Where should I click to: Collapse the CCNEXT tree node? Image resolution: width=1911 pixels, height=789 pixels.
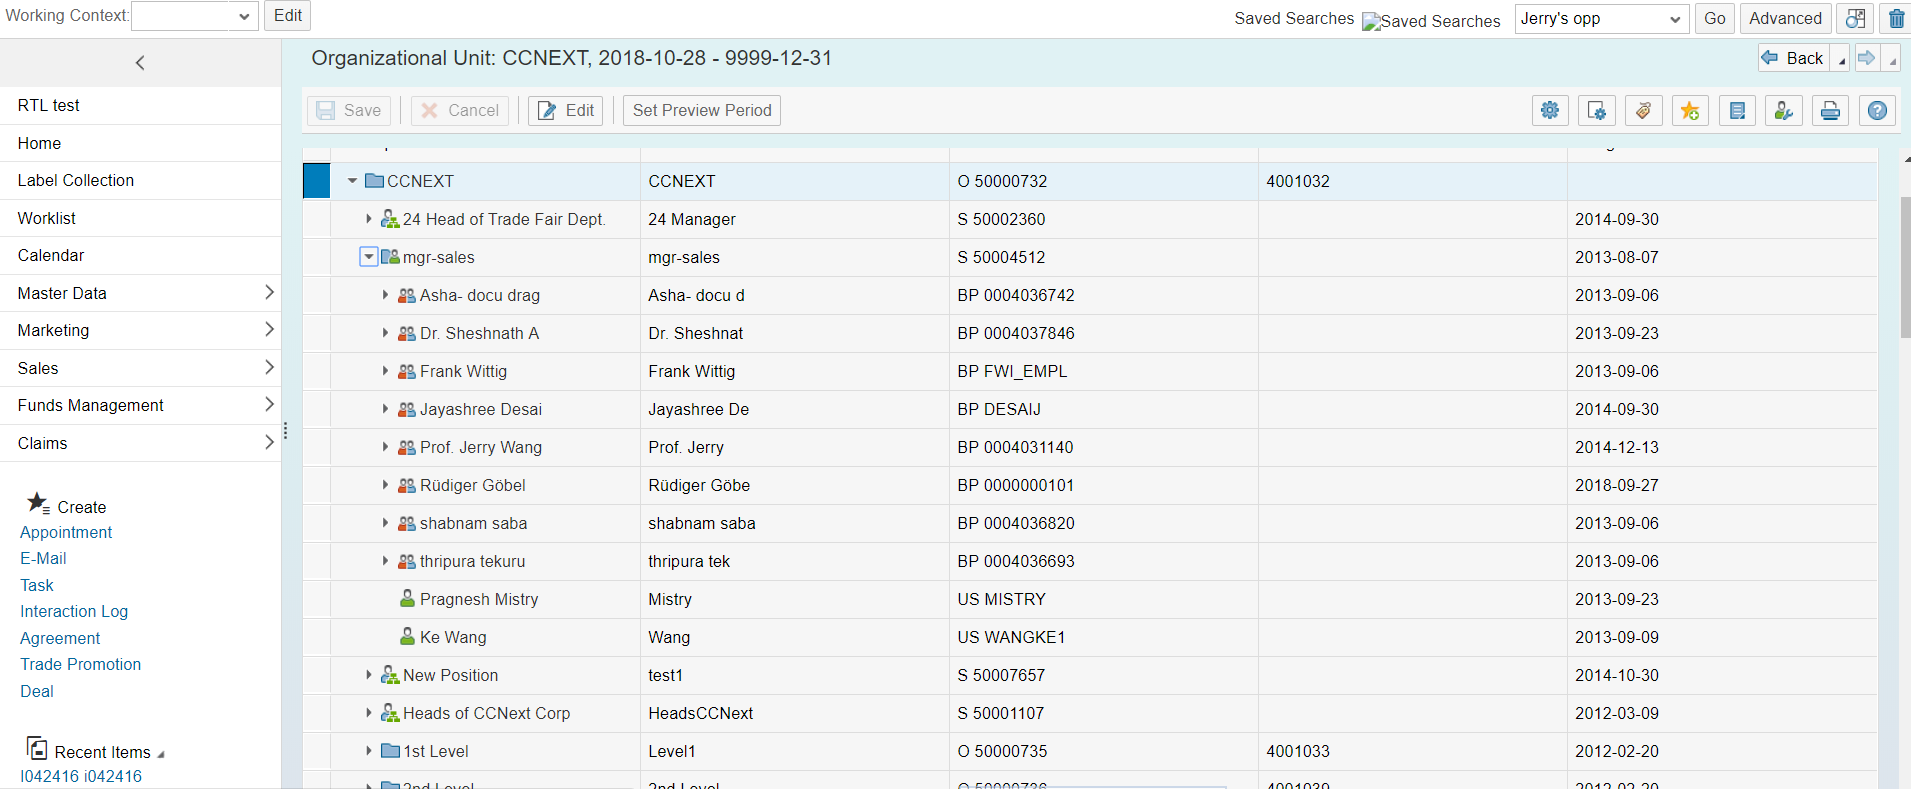[x=352, y=181]
